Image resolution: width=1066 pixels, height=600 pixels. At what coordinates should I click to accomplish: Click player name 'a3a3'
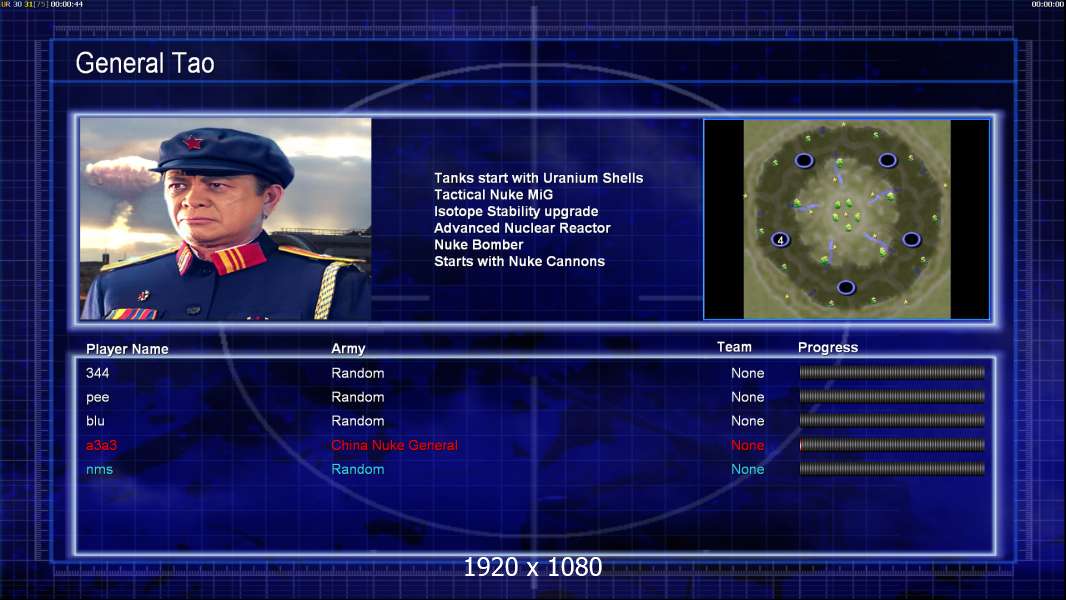tap(101, 446)
